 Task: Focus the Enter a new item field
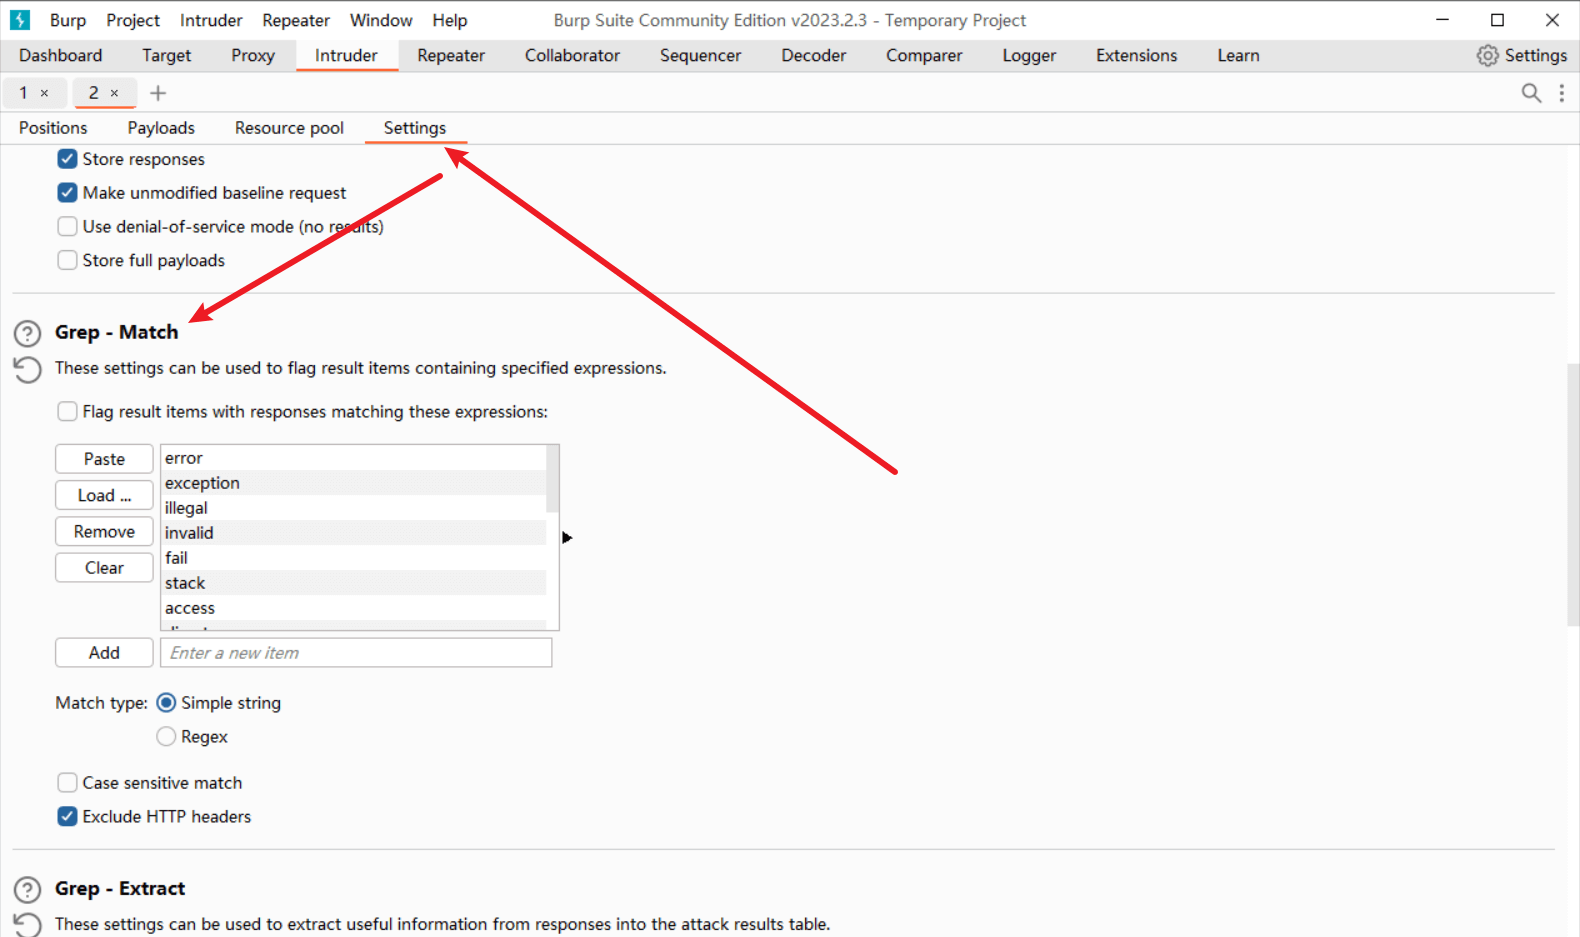tap(356, 653)
